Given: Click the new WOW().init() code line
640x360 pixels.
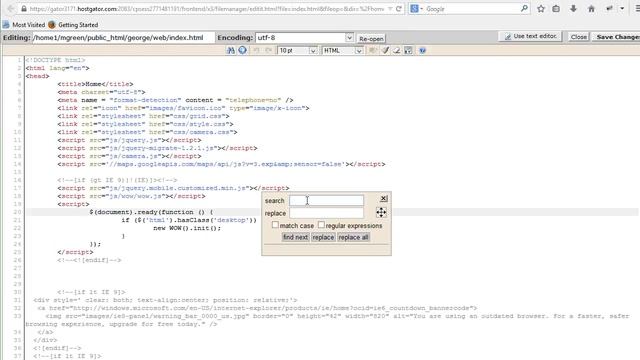Looking at the screenshot, I should pos(187,228).
